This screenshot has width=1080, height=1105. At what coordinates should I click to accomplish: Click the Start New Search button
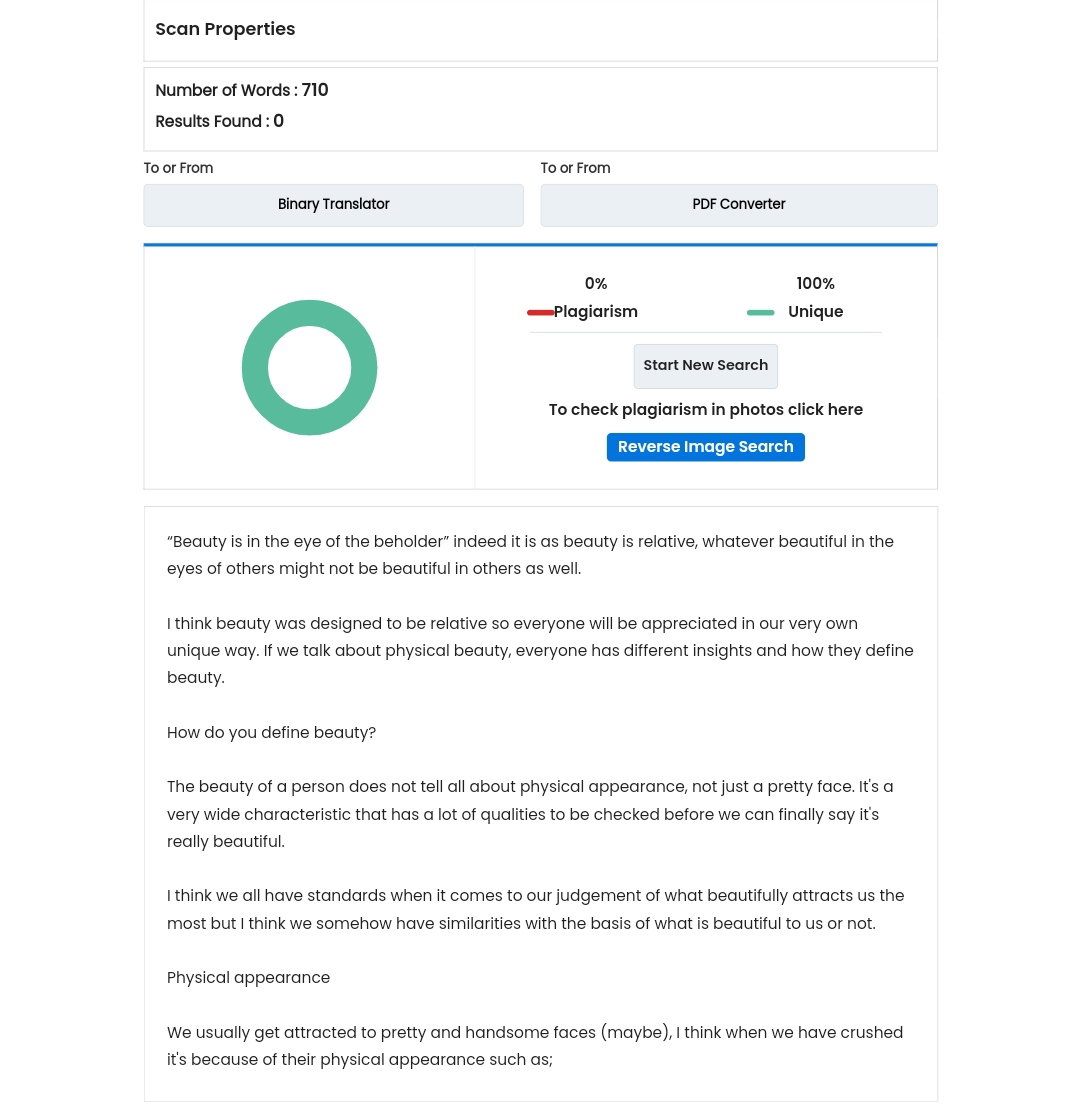tap(705, 366)
